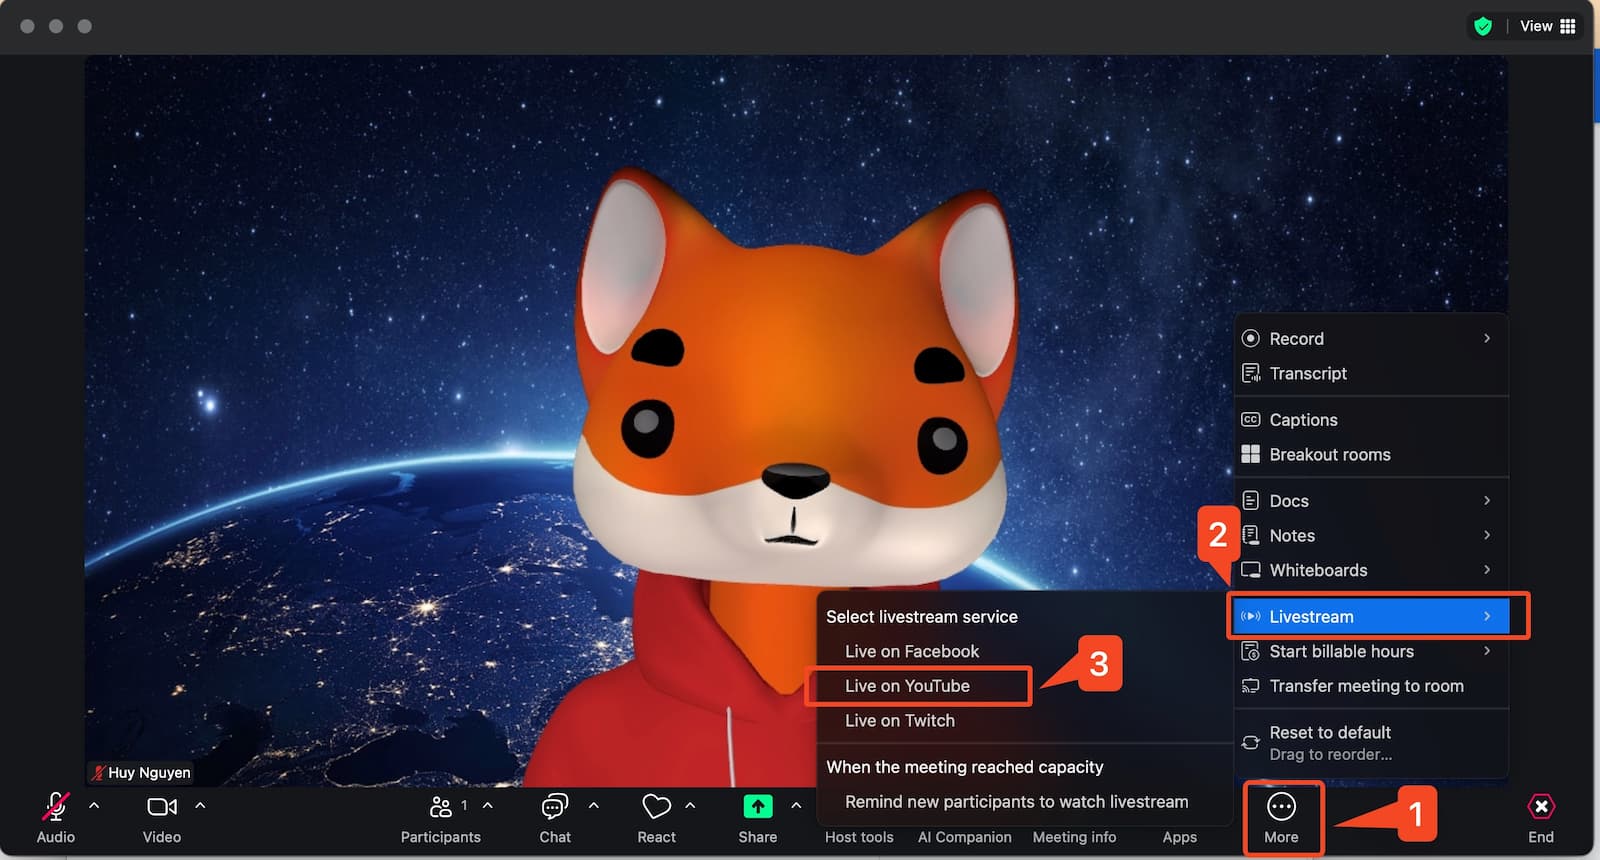Open the Captions menu entry
Screen dimensions: 1600x860
click(1371, 419)
